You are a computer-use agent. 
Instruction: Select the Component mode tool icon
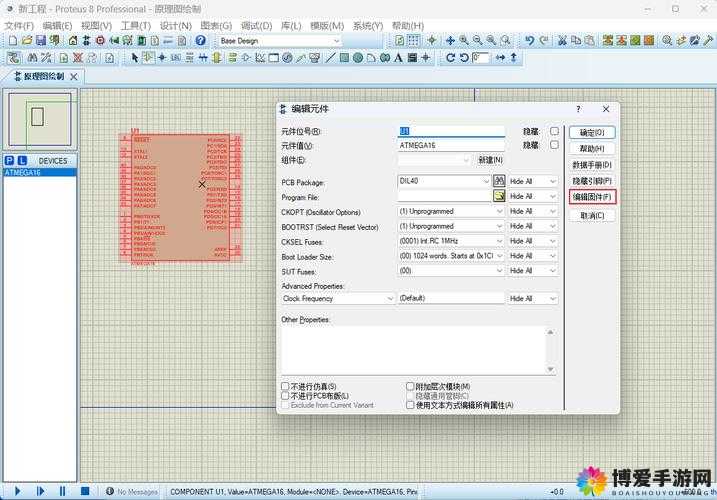click(148, 58)
